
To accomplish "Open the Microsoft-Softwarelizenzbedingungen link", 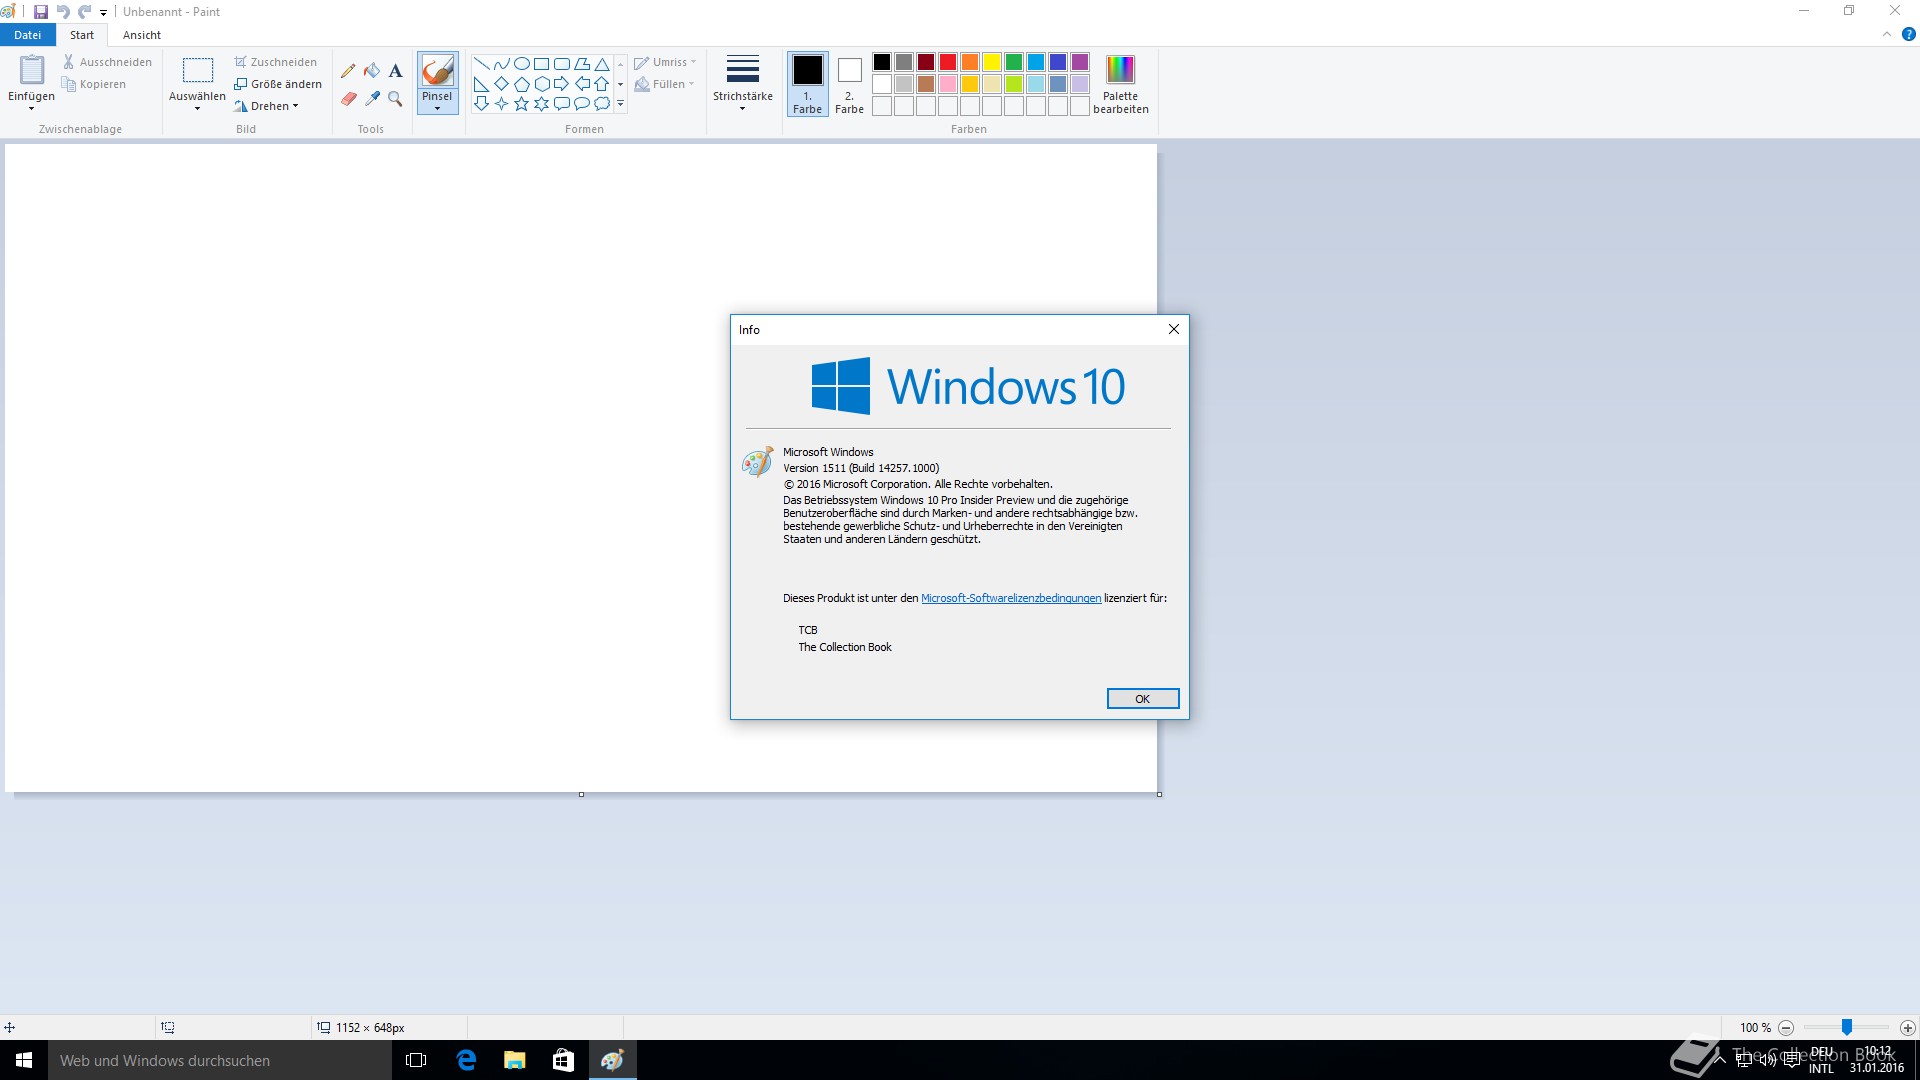I will [1011, 598].
